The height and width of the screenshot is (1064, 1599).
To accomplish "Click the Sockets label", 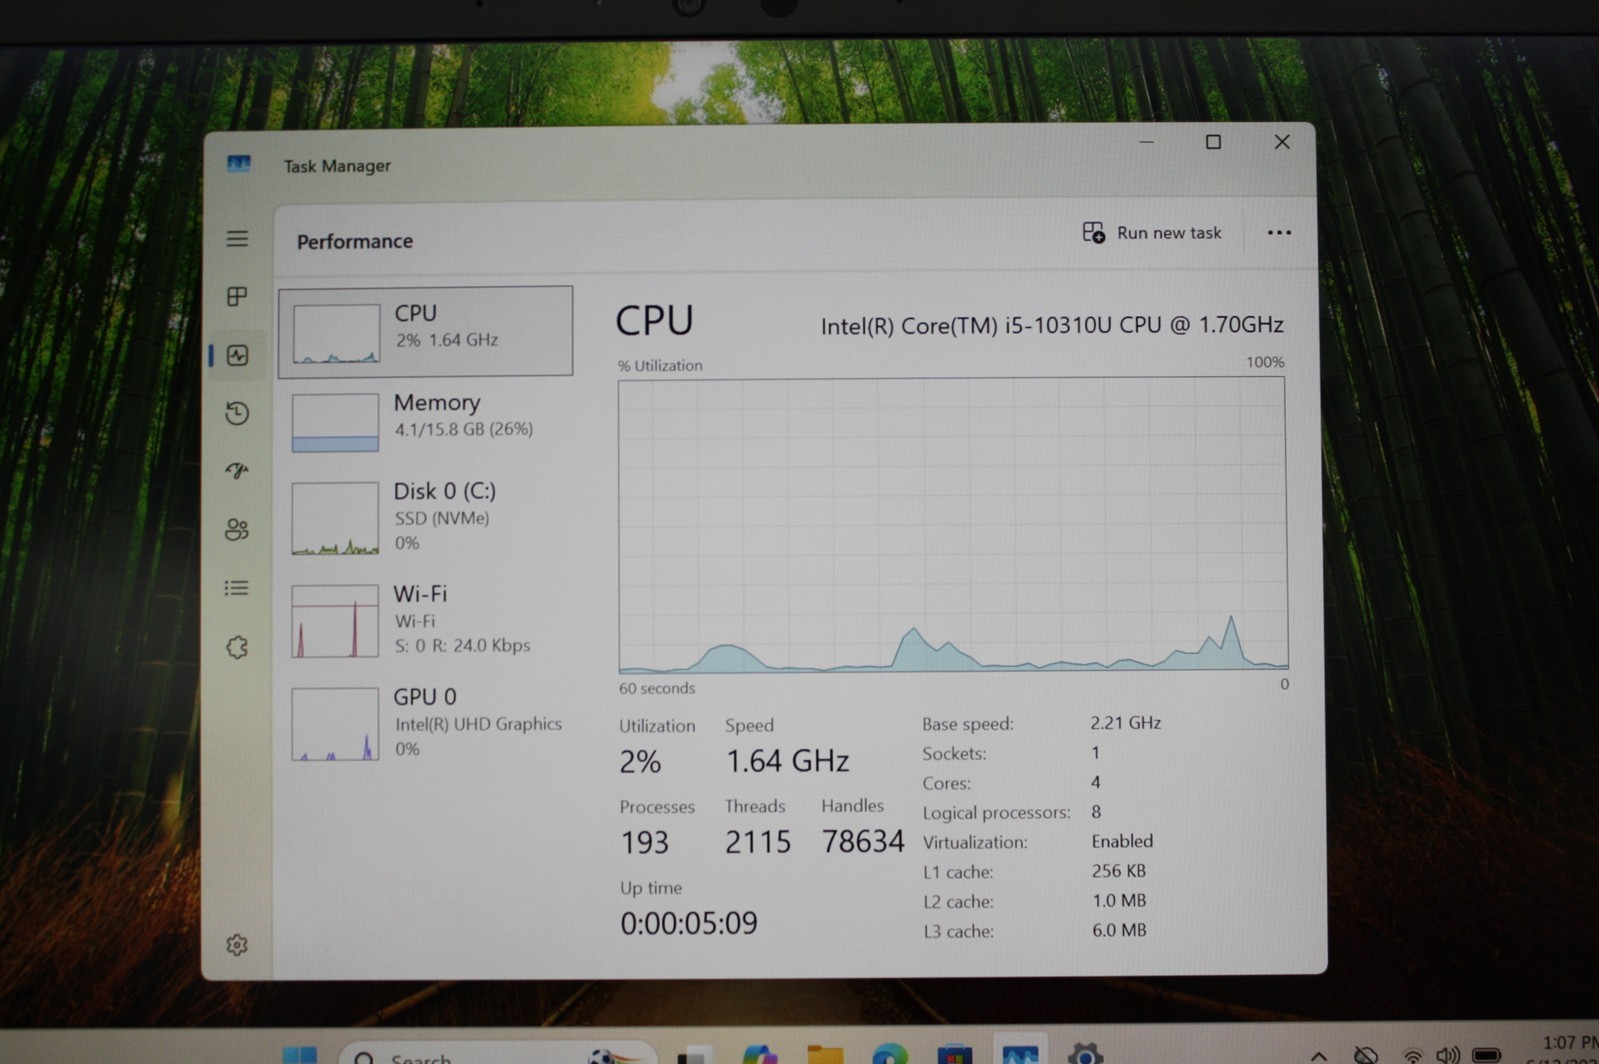I will (954, 753).
